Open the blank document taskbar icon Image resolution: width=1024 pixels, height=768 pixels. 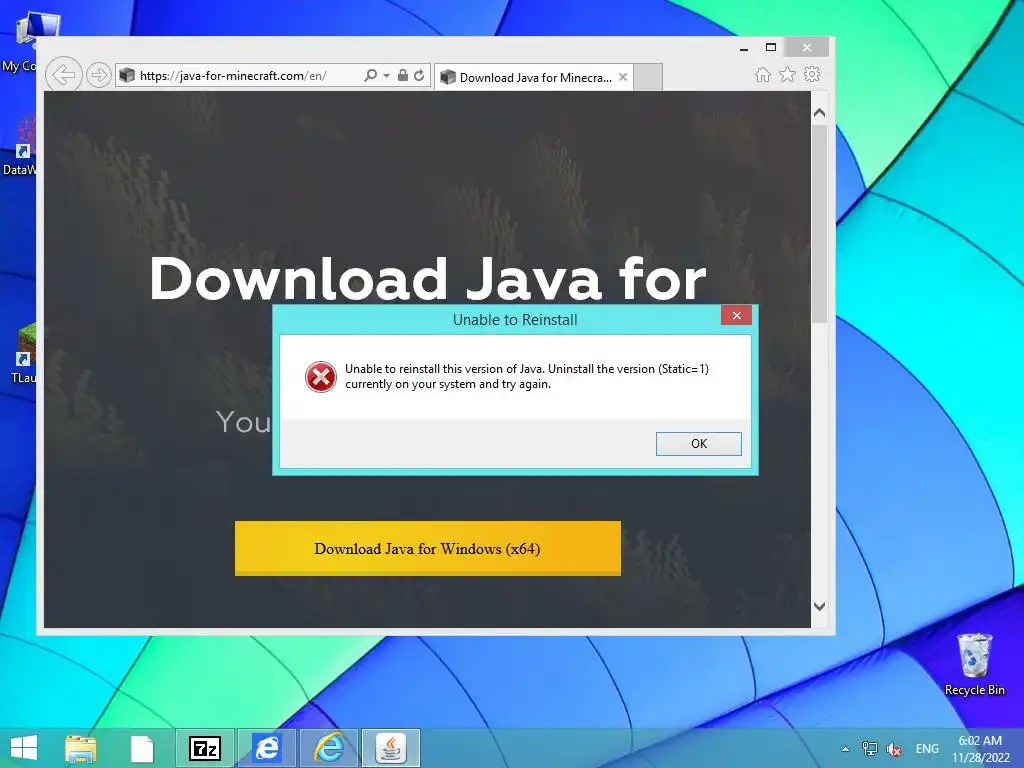142,748
